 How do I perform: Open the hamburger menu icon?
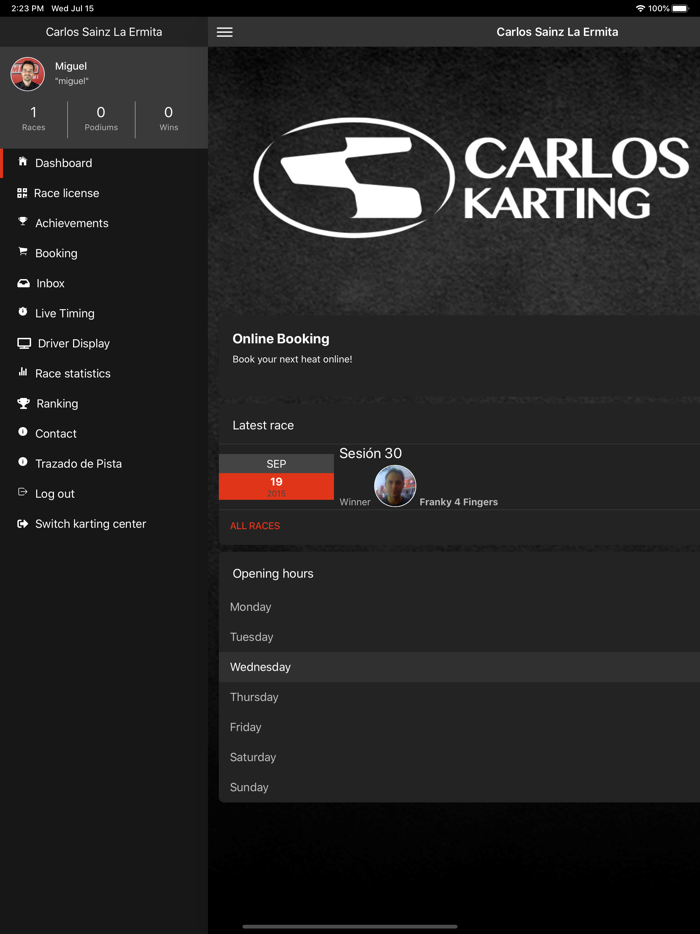(x=225, y=32)
